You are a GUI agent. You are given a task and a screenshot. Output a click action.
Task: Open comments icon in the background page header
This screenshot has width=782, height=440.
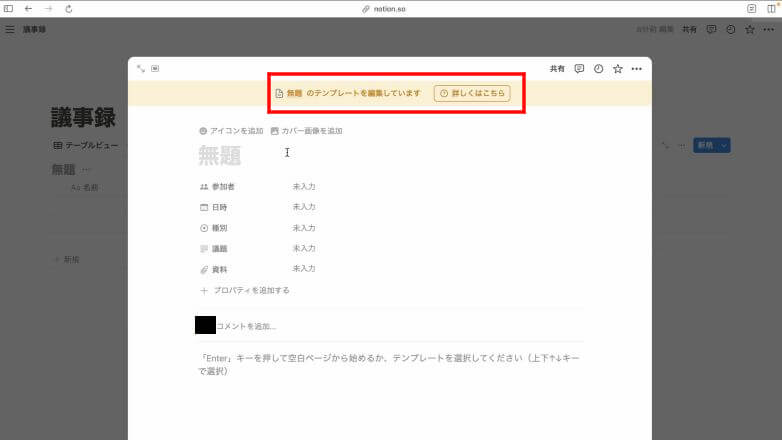tap(711, 29)
